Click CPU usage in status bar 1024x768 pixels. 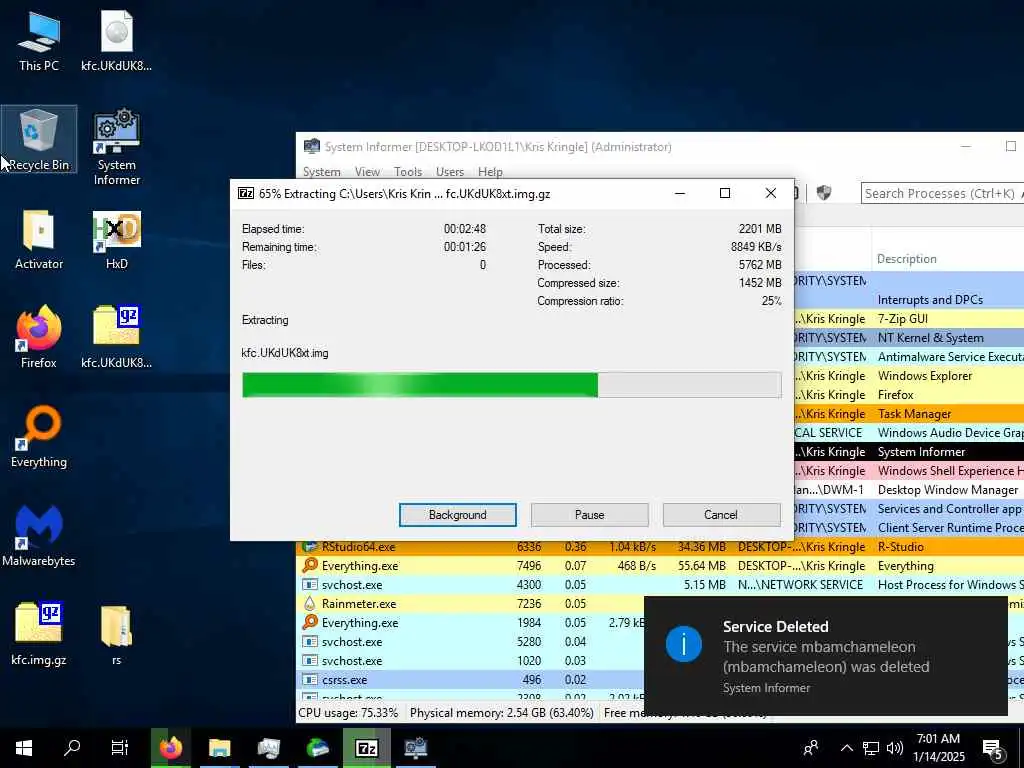pos(348,712)
